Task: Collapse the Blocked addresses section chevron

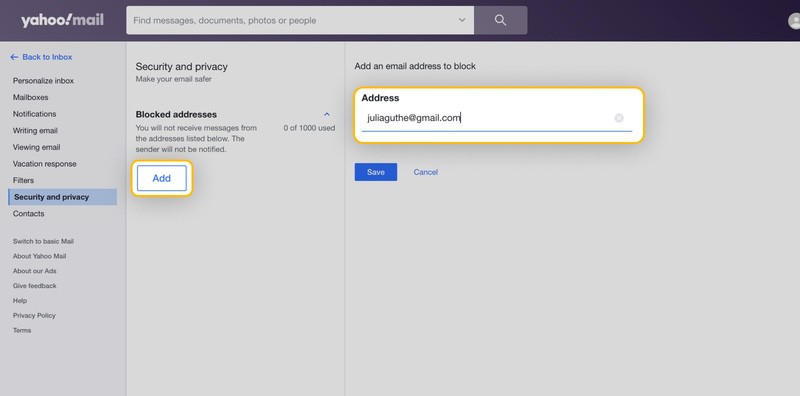Action: tap(327, 114)
